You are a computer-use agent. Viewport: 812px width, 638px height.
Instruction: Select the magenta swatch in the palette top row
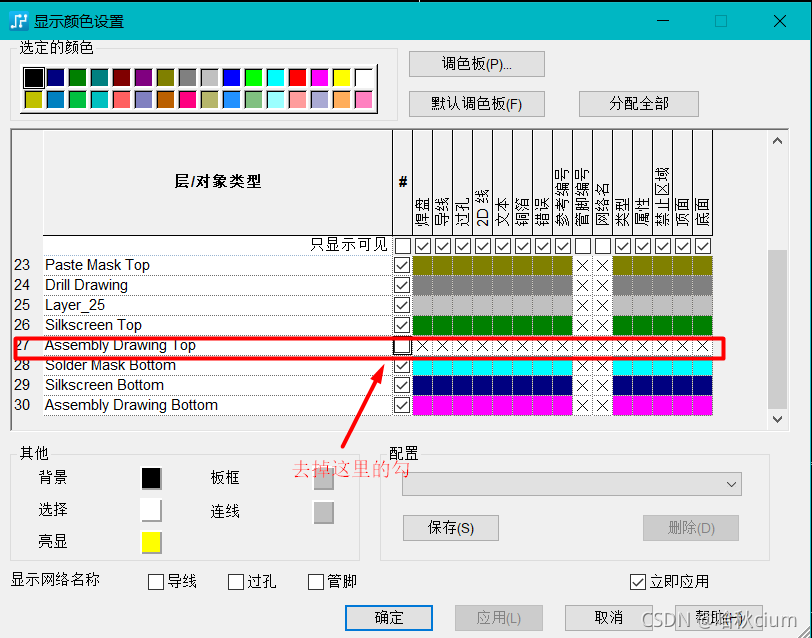tap(320, 78)
